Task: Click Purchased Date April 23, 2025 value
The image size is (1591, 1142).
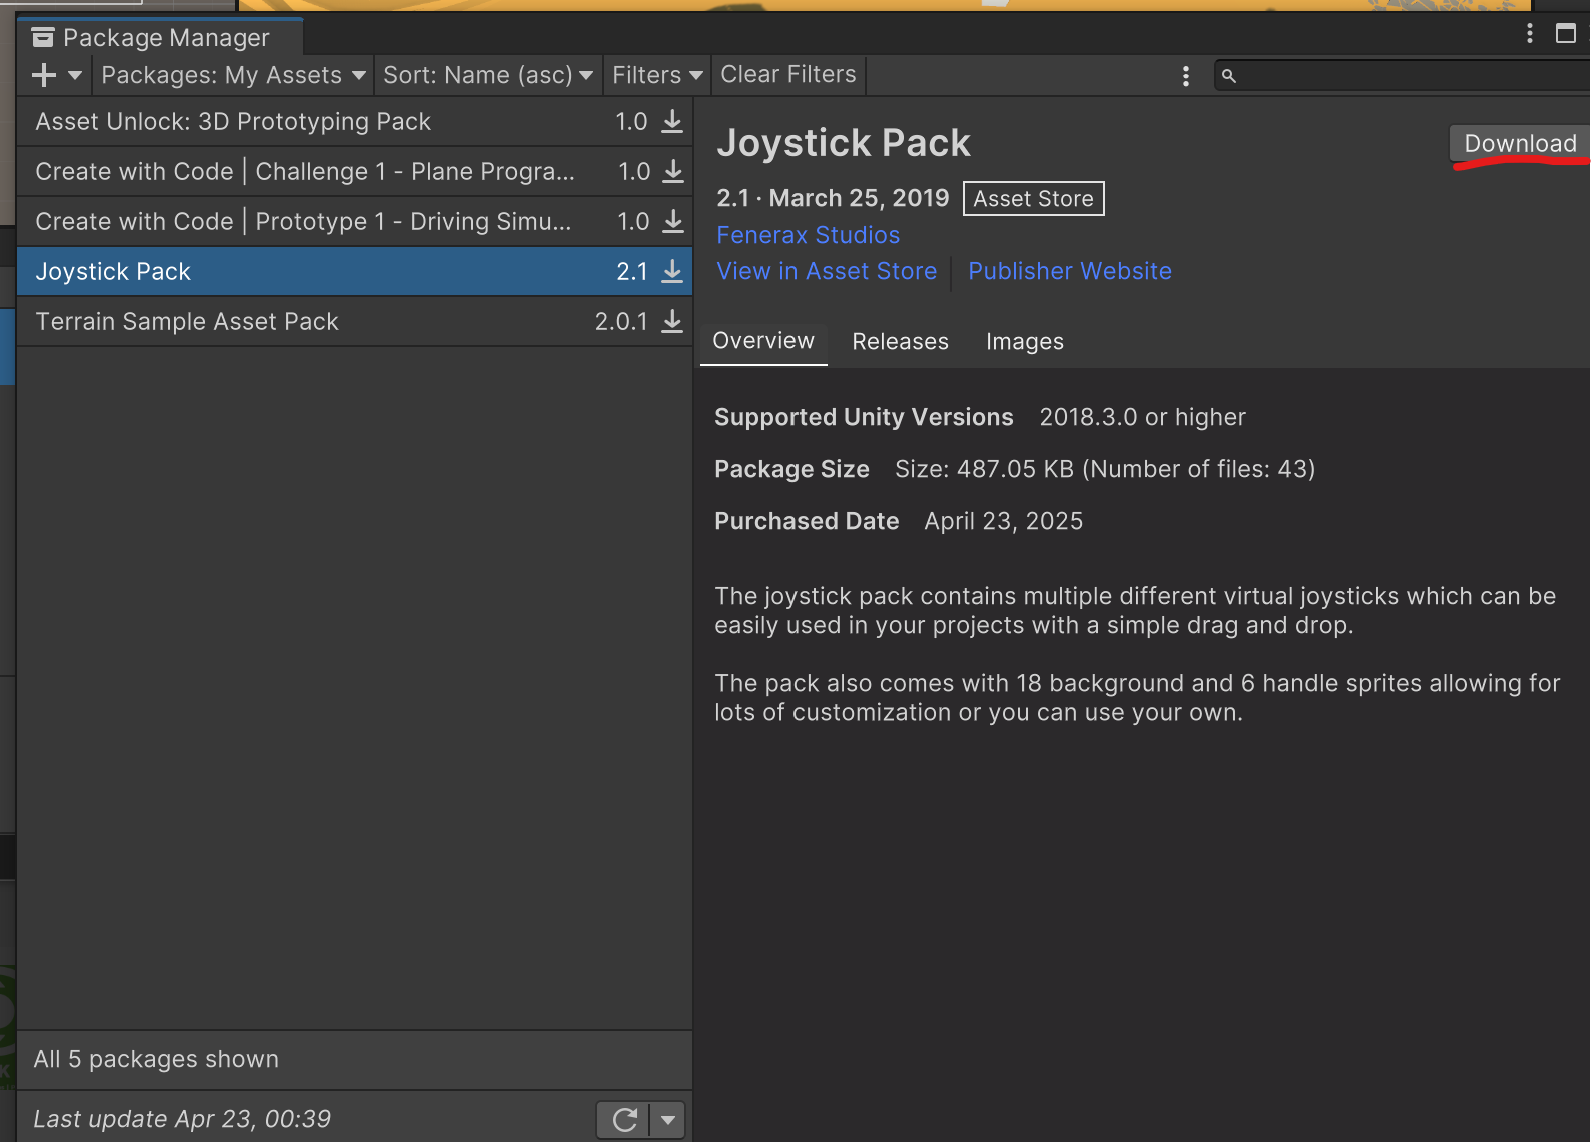Action: 1004,521
